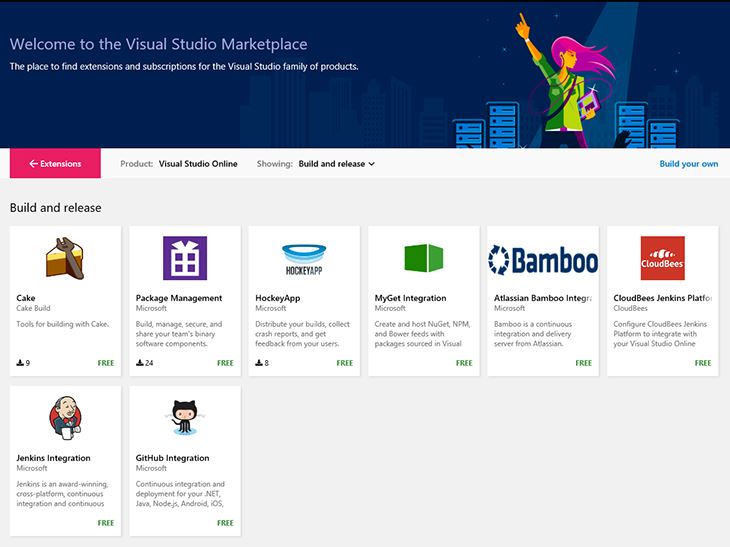Click the Microsoft publisher under GitHub Integration

[x=151, y=468]
